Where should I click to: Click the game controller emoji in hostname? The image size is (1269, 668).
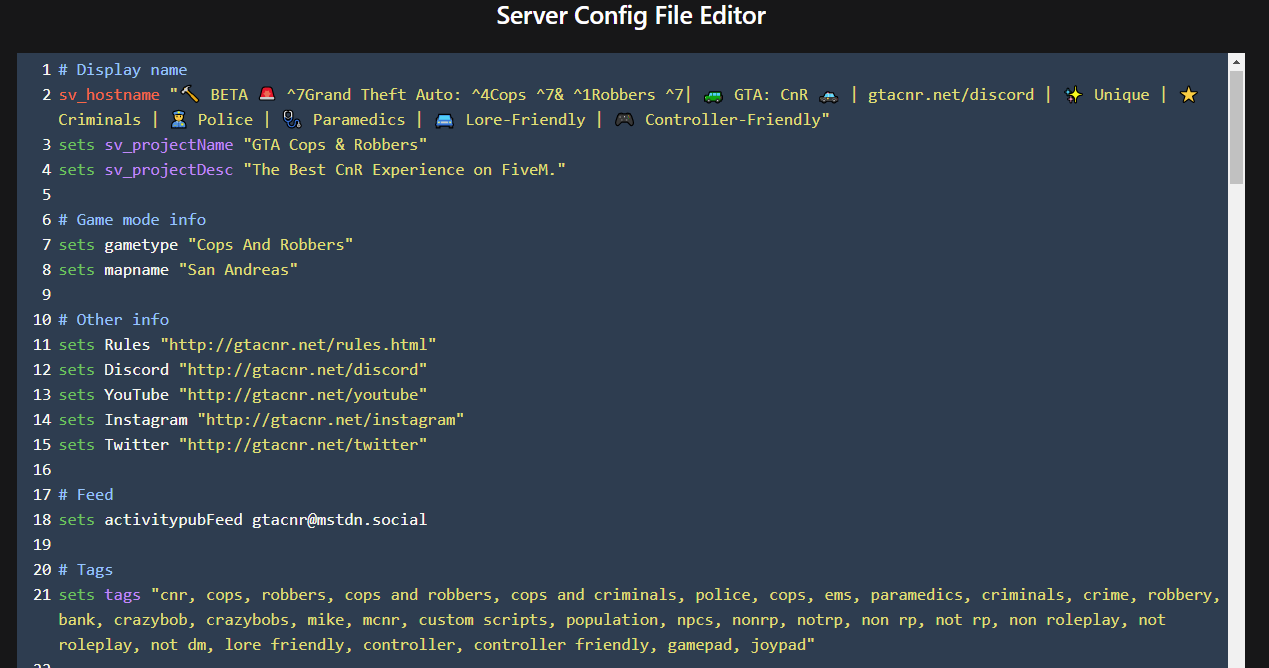tap(624, 120)
